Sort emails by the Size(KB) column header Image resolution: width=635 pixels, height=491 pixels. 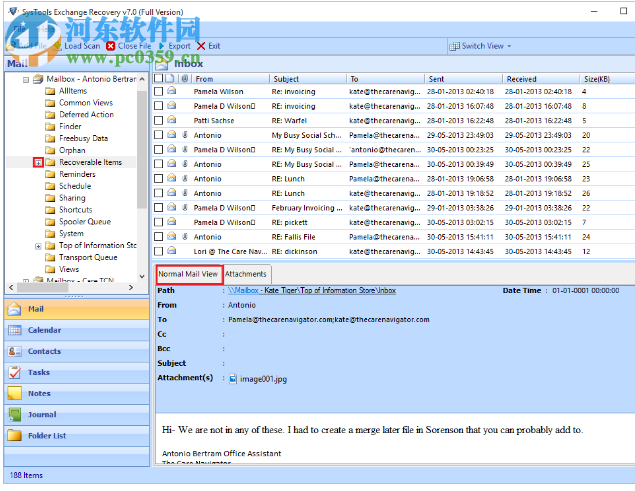[606, 79]
